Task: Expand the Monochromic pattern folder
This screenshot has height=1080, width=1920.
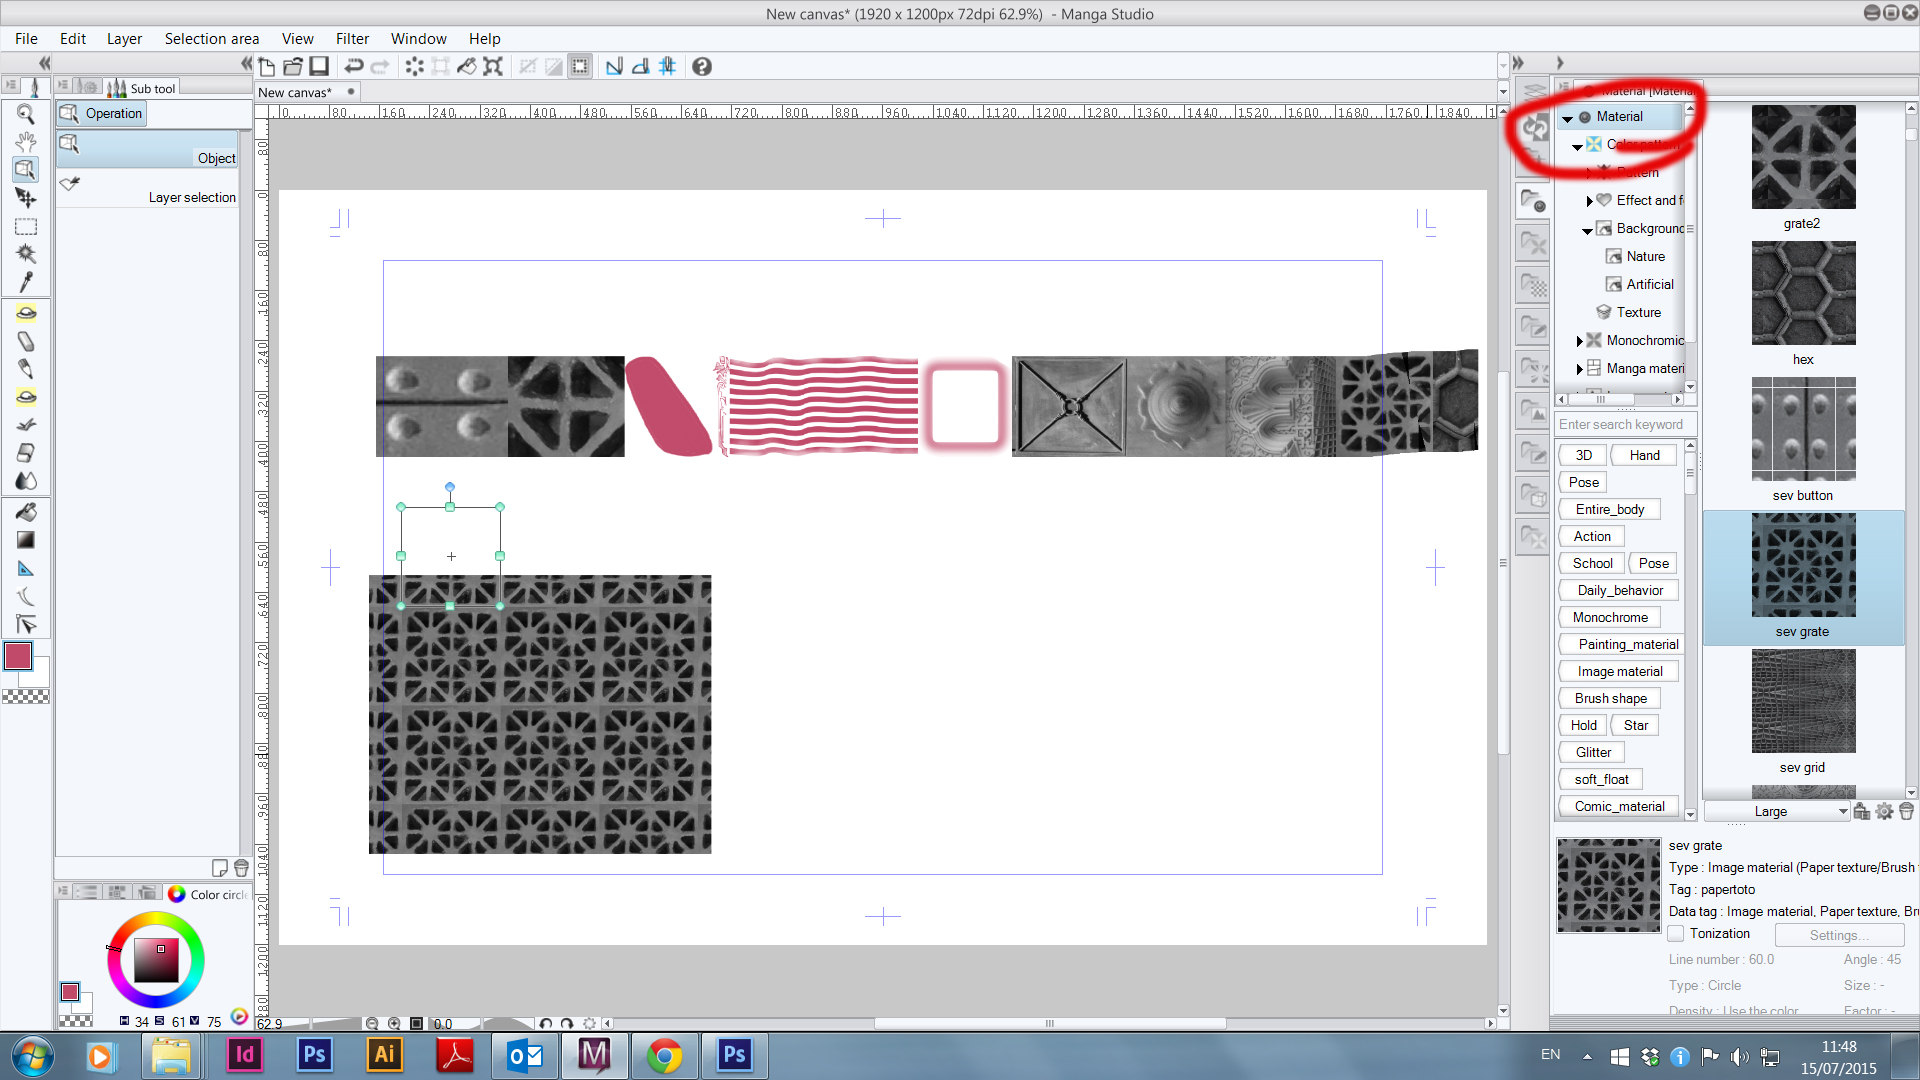Action: click(x=1579, y=341)
